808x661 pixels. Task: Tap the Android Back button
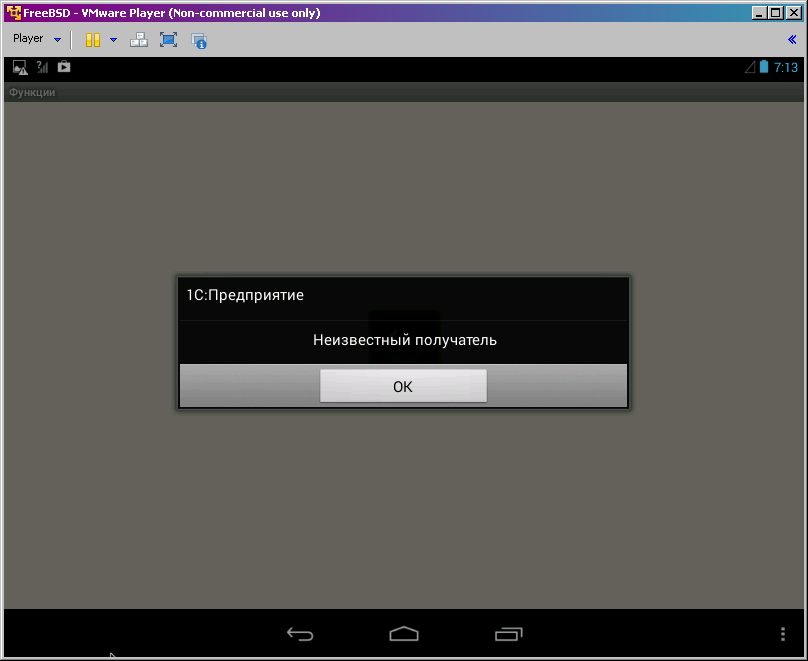click(300, 633)
